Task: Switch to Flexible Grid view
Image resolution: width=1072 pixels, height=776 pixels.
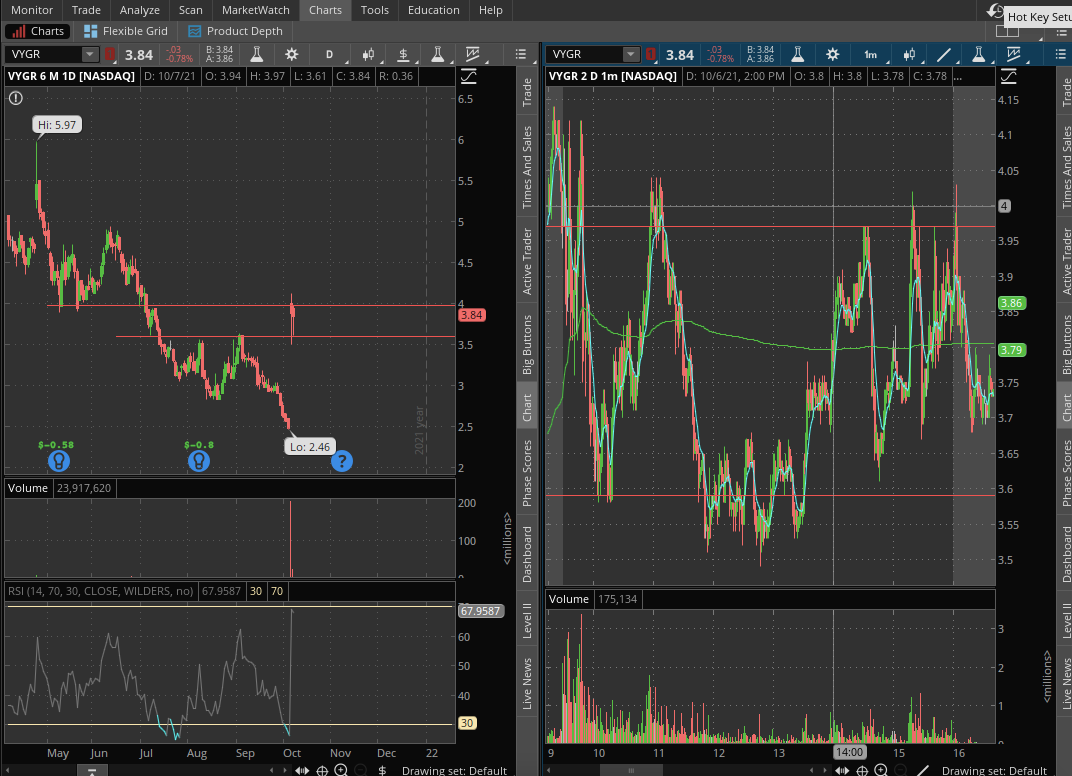Action: (x=126, y=31)
